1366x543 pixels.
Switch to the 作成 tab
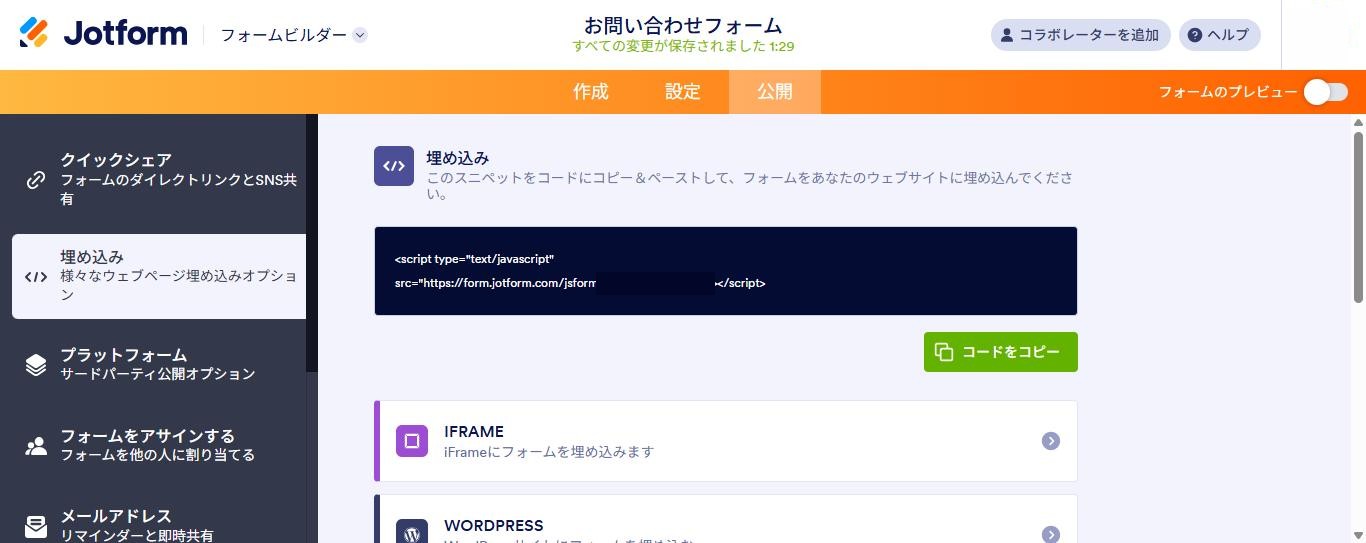[x=591, y=92]
